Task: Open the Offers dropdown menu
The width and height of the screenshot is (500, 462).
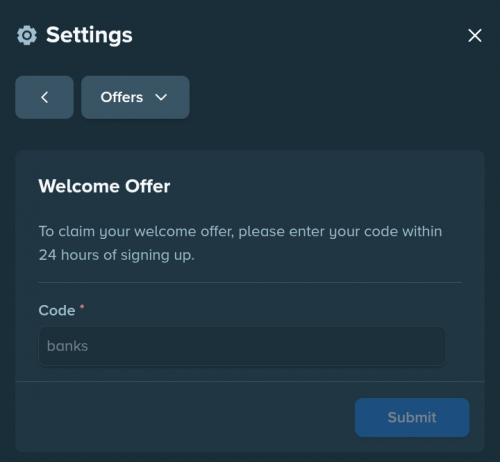Action: tap(135, 97)
